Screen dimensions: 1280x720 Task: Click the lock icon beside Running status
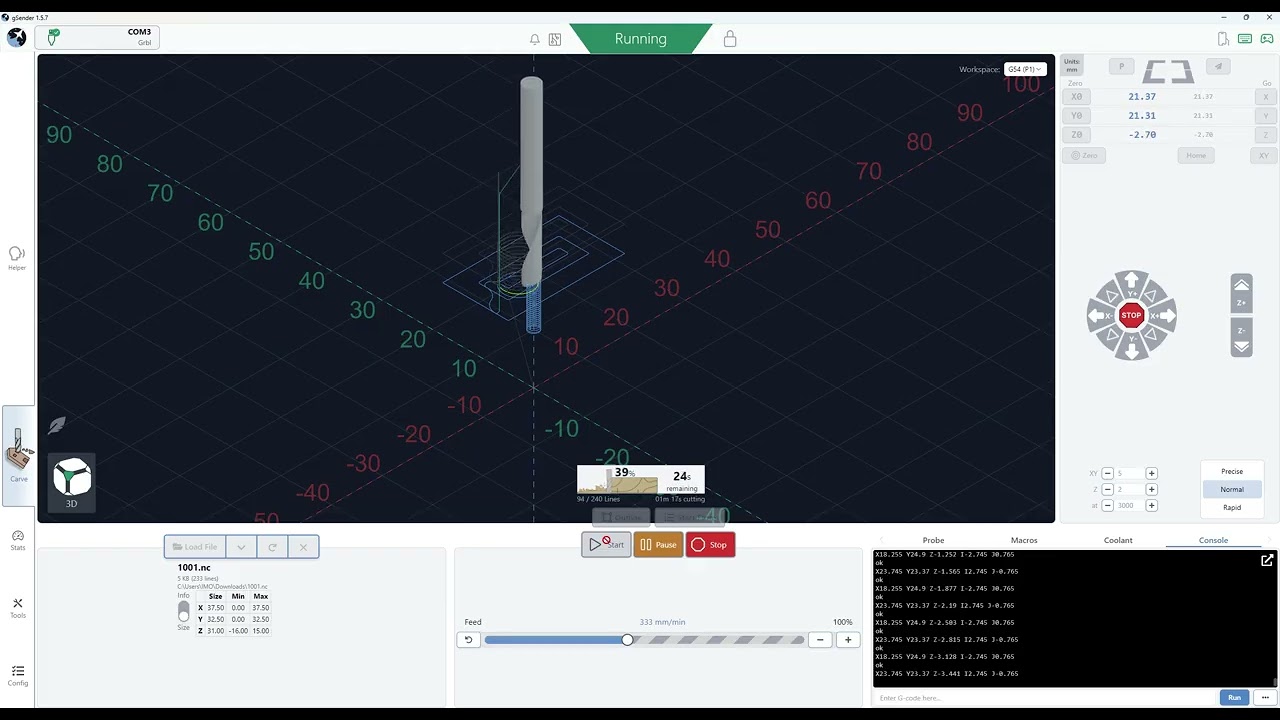pyautogui.click(x=730, y=39)
